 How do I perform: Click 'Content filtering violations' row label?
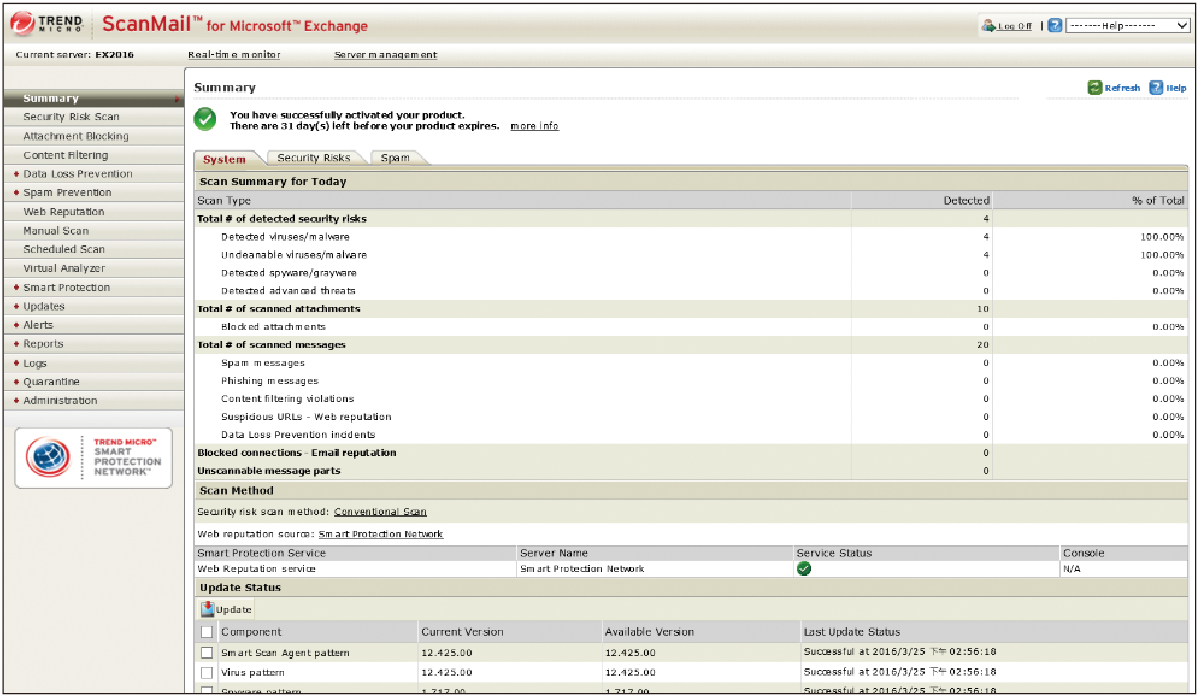[x=288, y=399]
